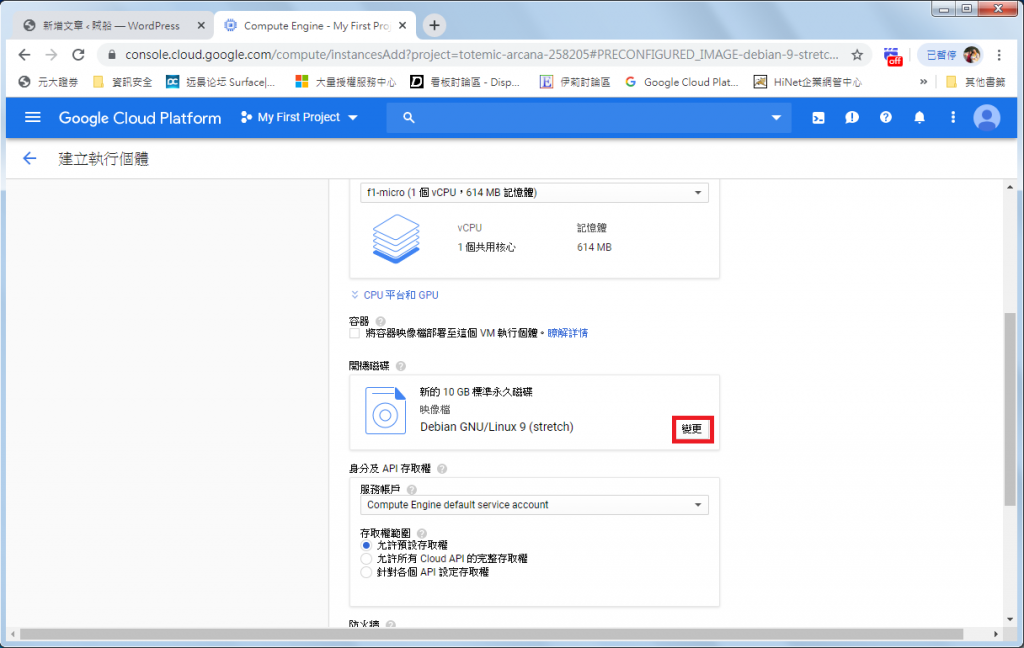Viewport: 1024px width, 648px height.
Task: View site info via the address bar lock icon
Action: click(x=112, y=55)
